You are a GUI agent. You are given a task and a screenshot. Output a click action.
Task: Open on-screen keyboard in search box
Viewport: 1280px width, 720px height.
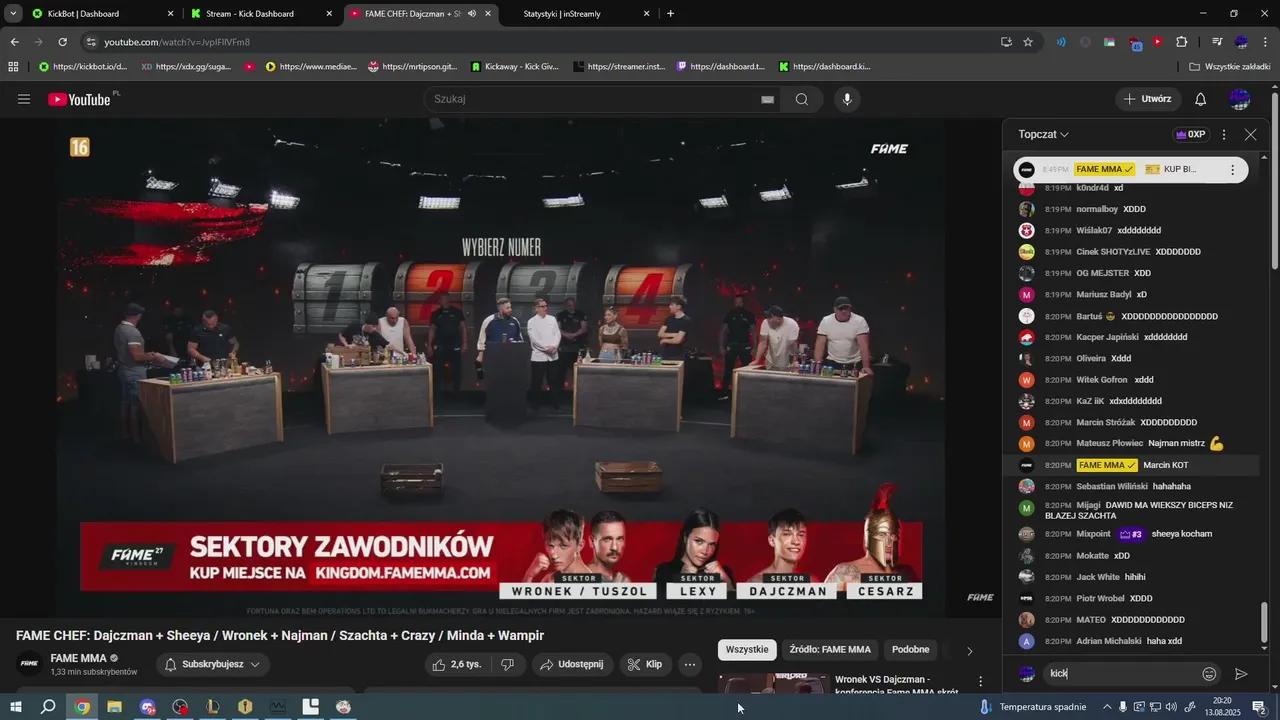[767, 99]
